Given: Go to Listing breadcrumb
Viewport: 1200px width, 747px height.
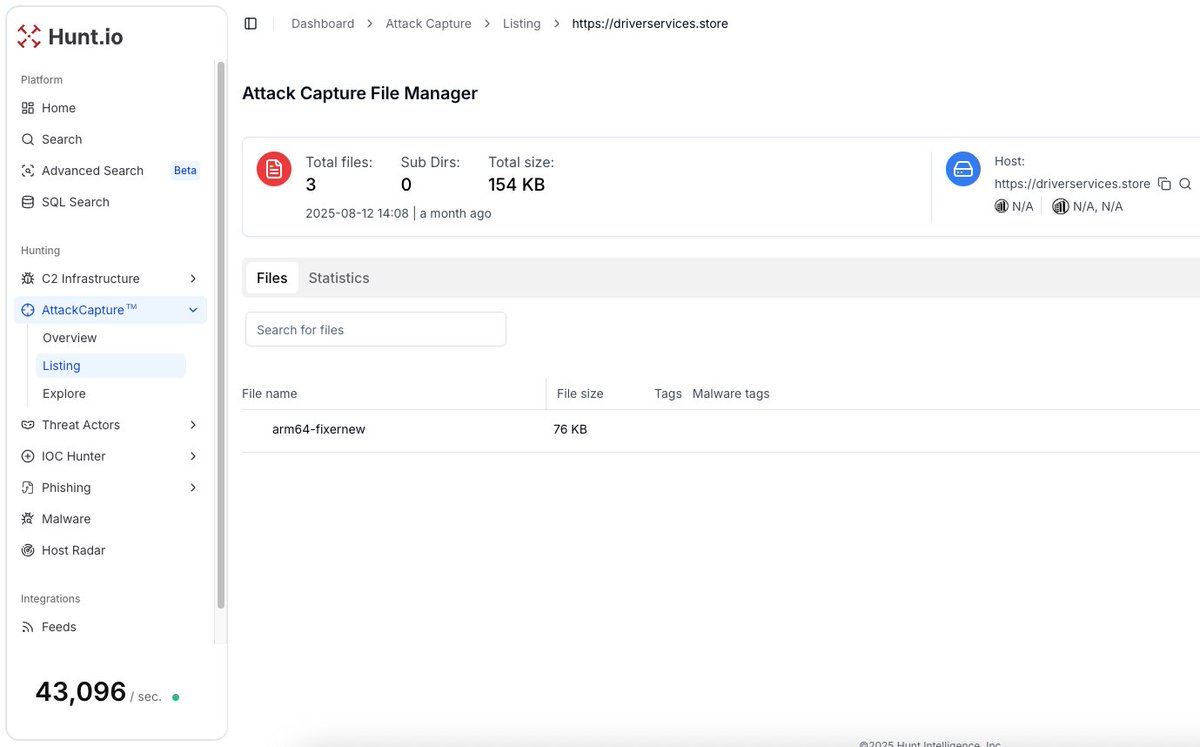Looking at the screenshot, I should [522, 23].
